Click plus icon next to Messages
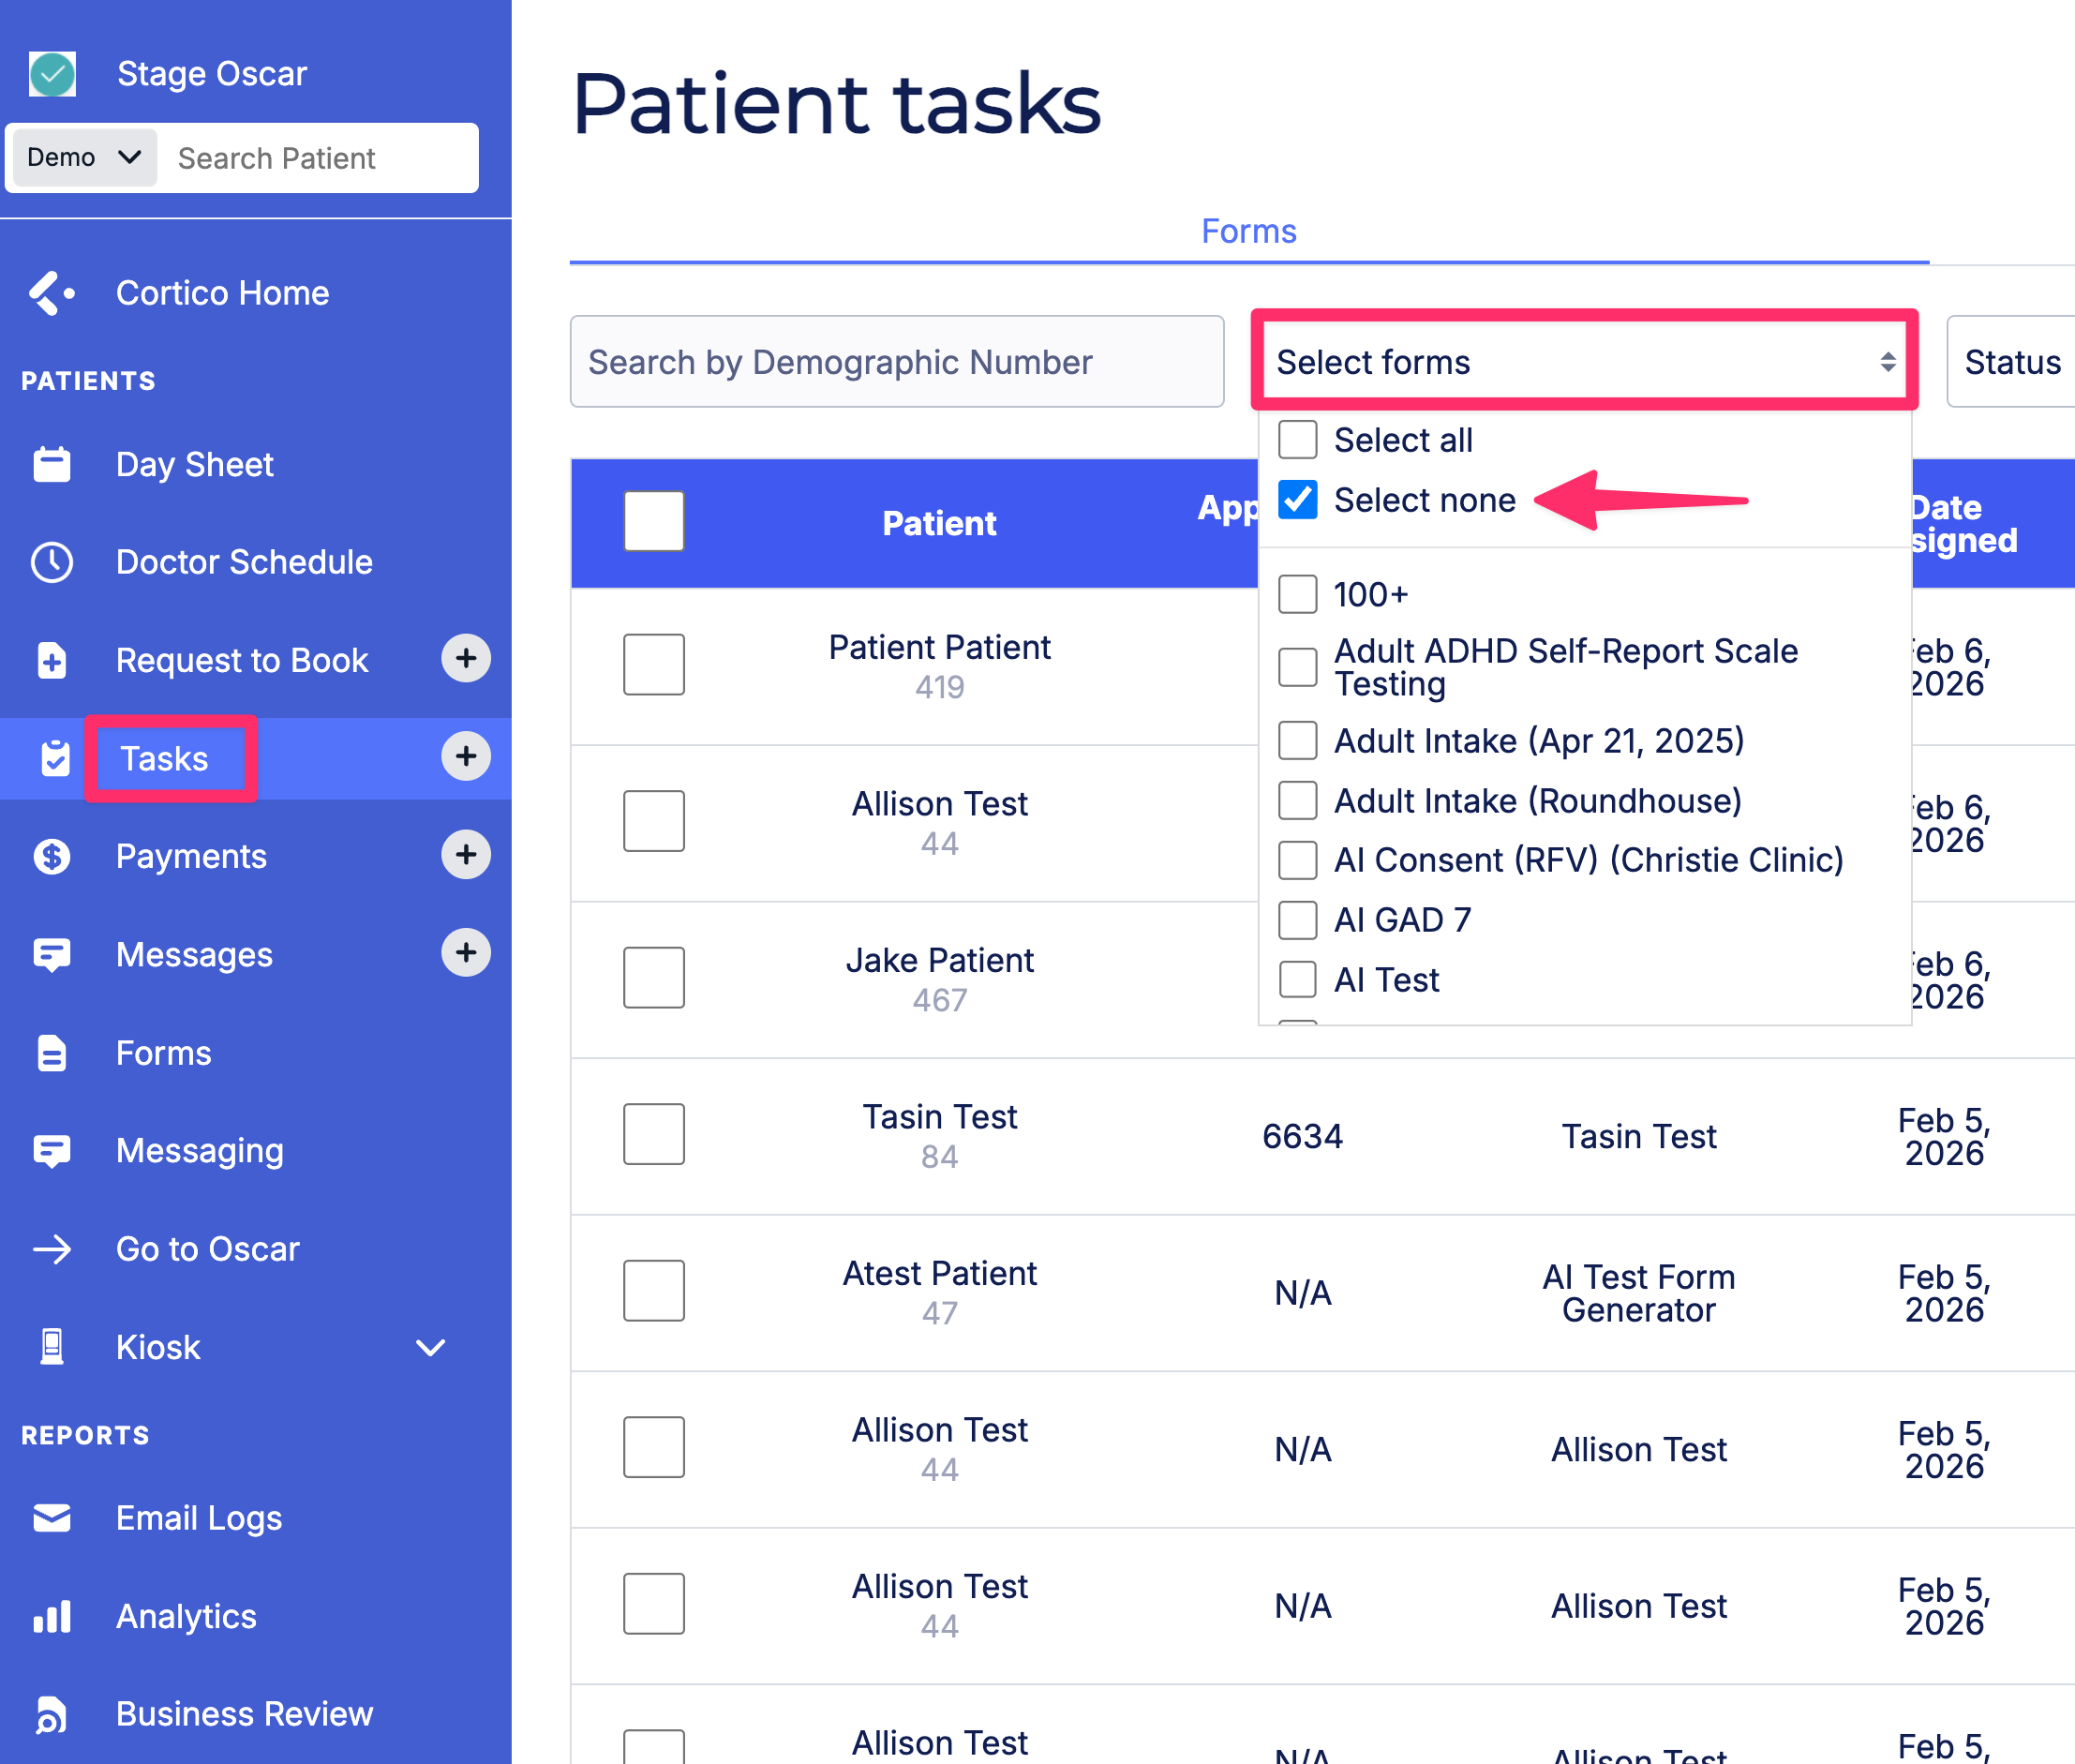The width and height of the screenshot is (2075, 1764). pos(465,953)
